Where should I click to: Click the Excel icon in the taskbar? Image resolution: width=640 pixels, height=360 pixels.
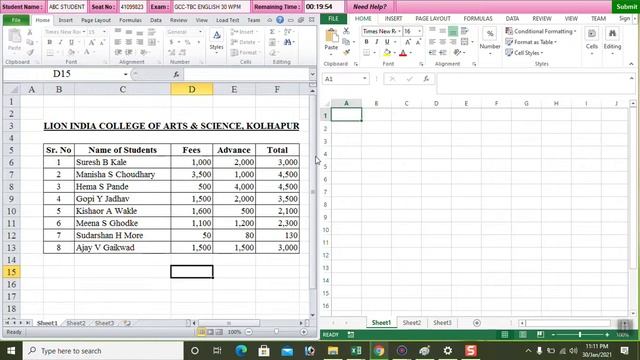[356, 351]
